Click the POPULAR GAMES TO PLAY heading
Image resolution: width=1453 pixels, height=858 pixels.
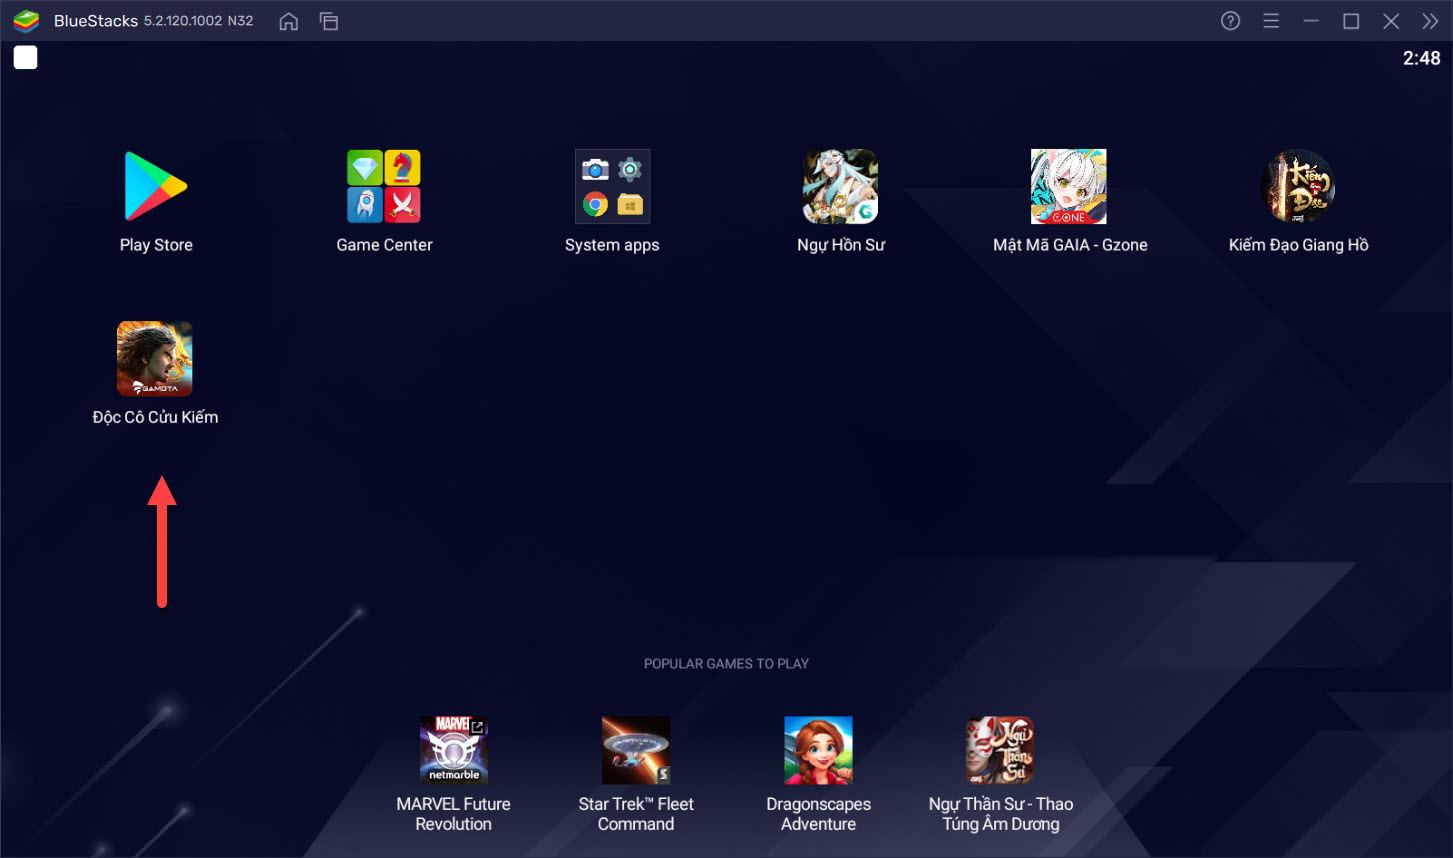[726, 663]
